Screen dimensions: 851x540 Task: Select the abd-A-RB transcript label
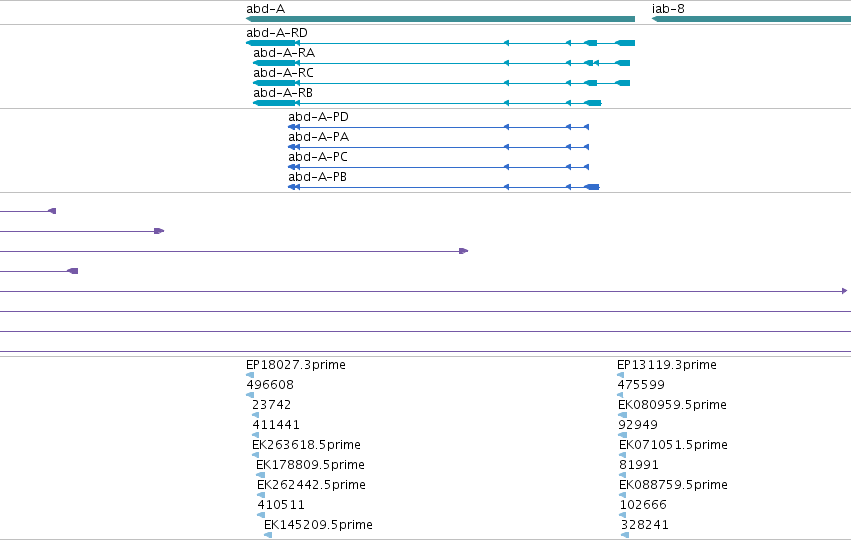click(283, 93)
